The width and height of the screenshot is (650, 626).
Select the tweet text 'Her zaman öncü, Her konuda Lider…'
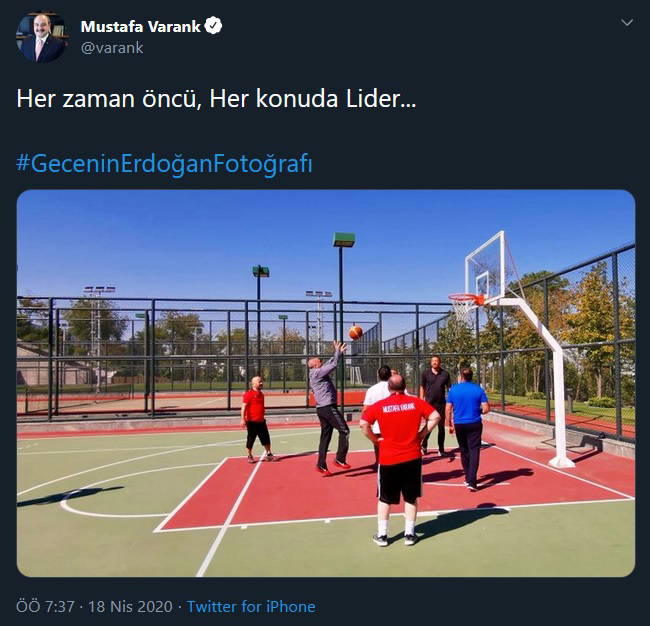pyautogui.click(x=216, y=99)
